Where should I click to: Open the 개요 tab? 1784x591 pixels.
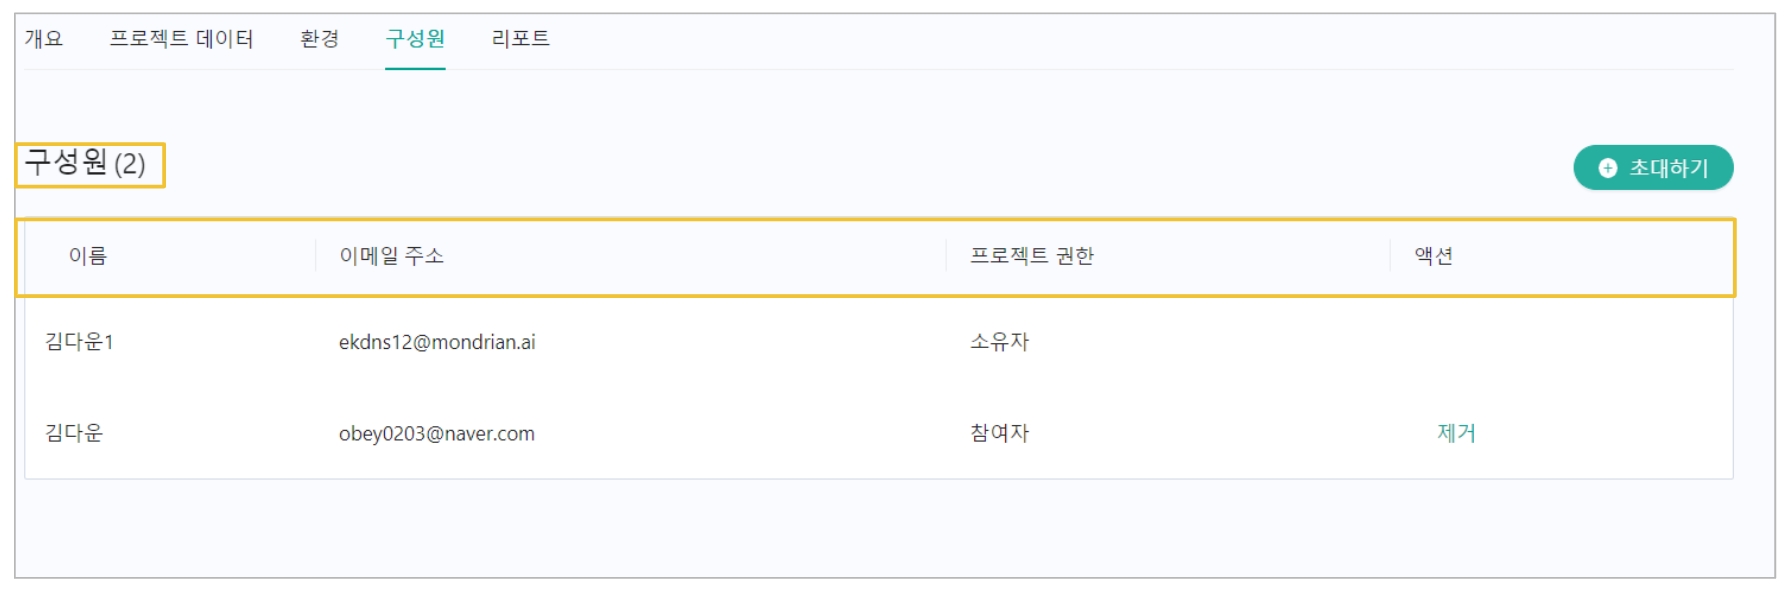click(x=44, y=39)
